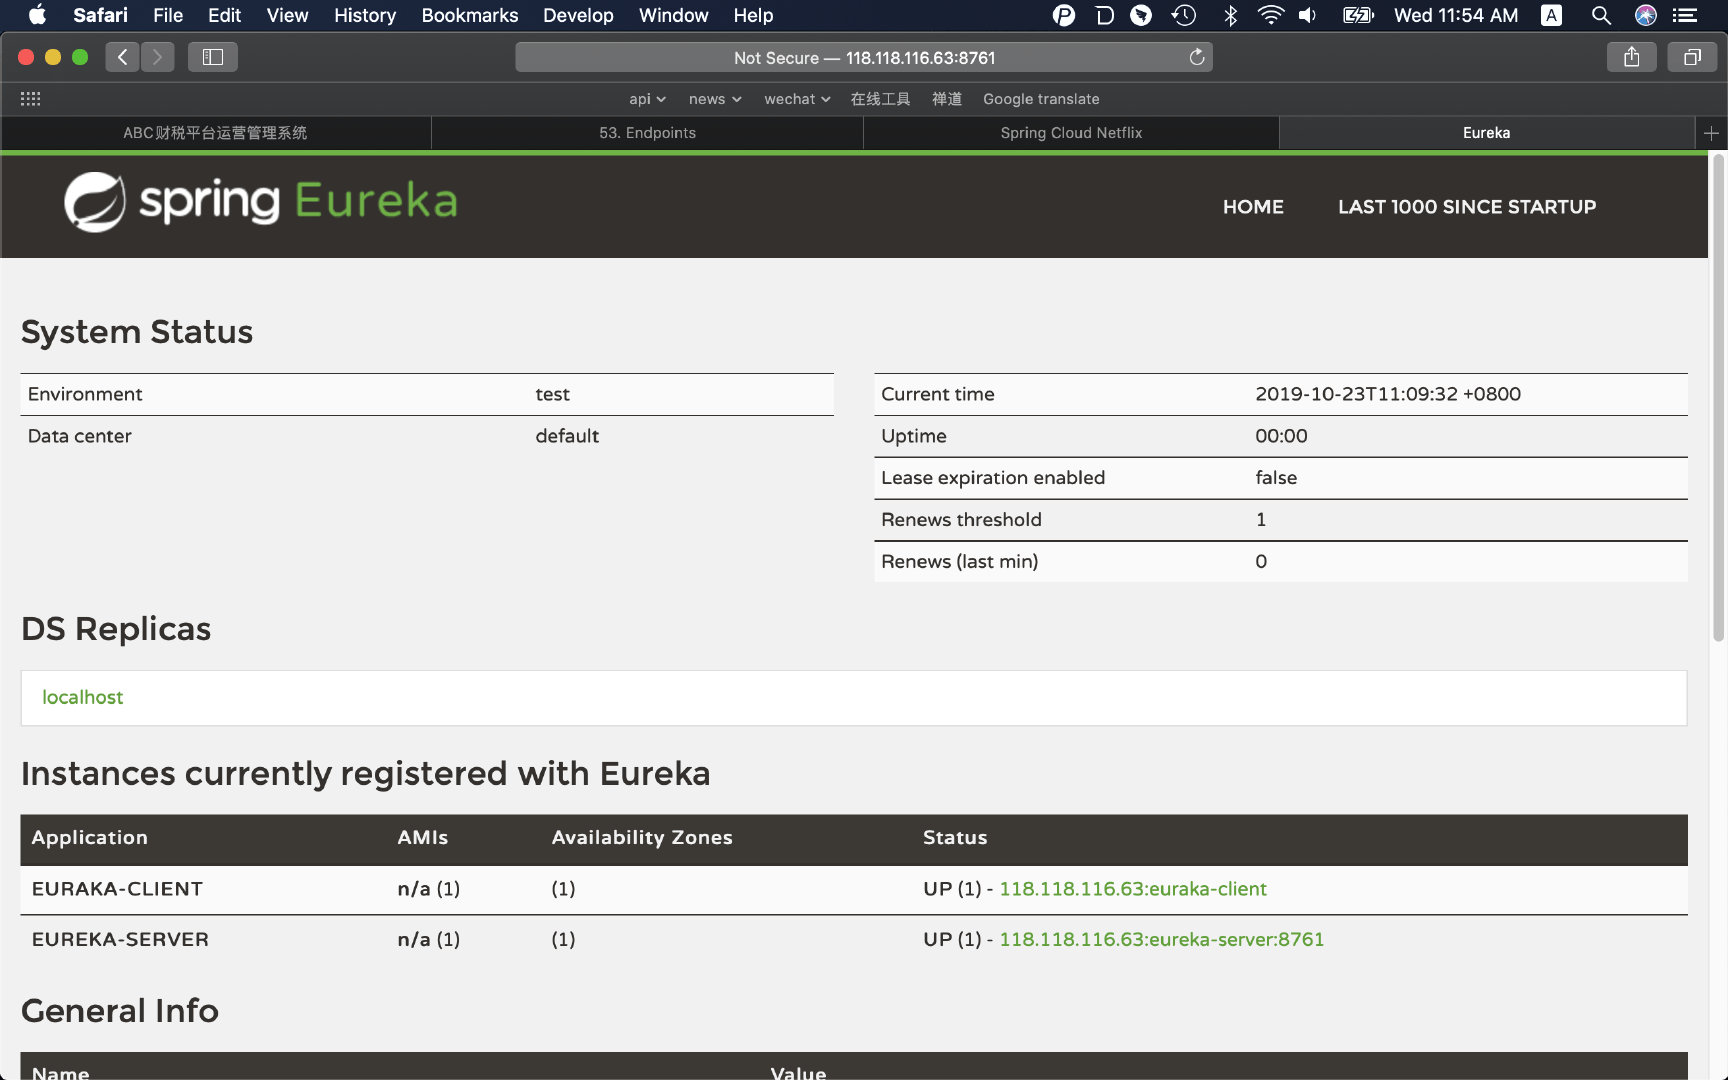Select the Lease expiration enabled value 'false'
Image resolution: width=1728 pixels, height=1080 pixels.
pyautogui.click(x=1276, y=478)
